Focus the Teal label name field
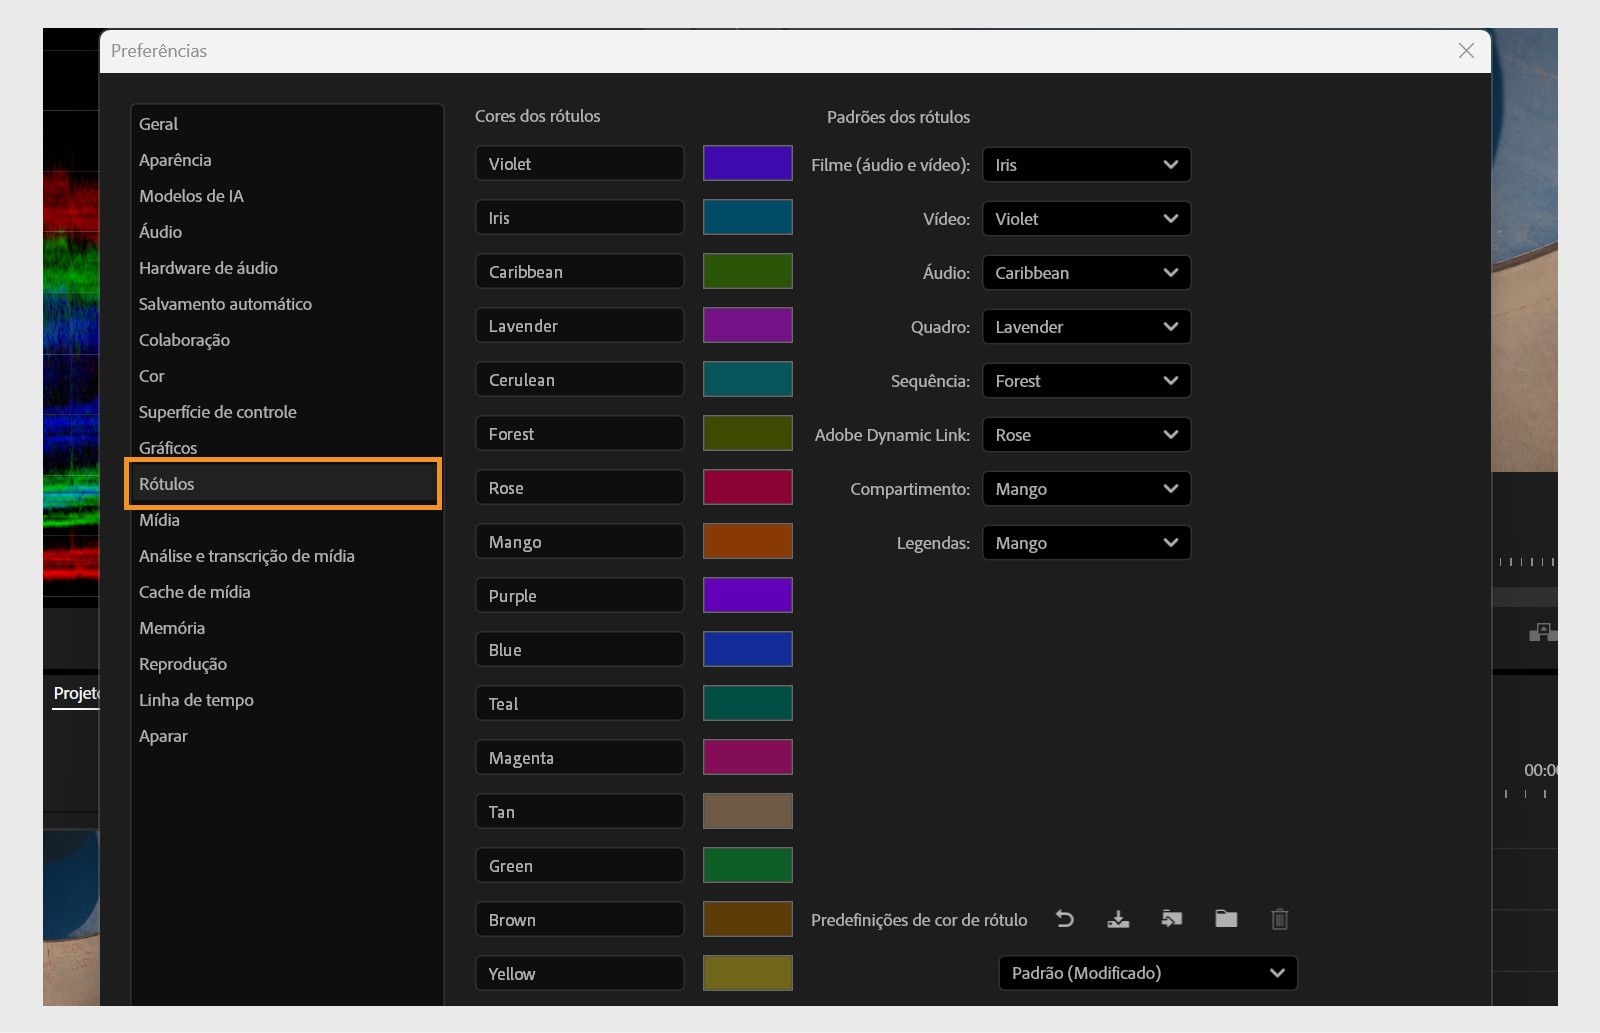 (580, 704)
